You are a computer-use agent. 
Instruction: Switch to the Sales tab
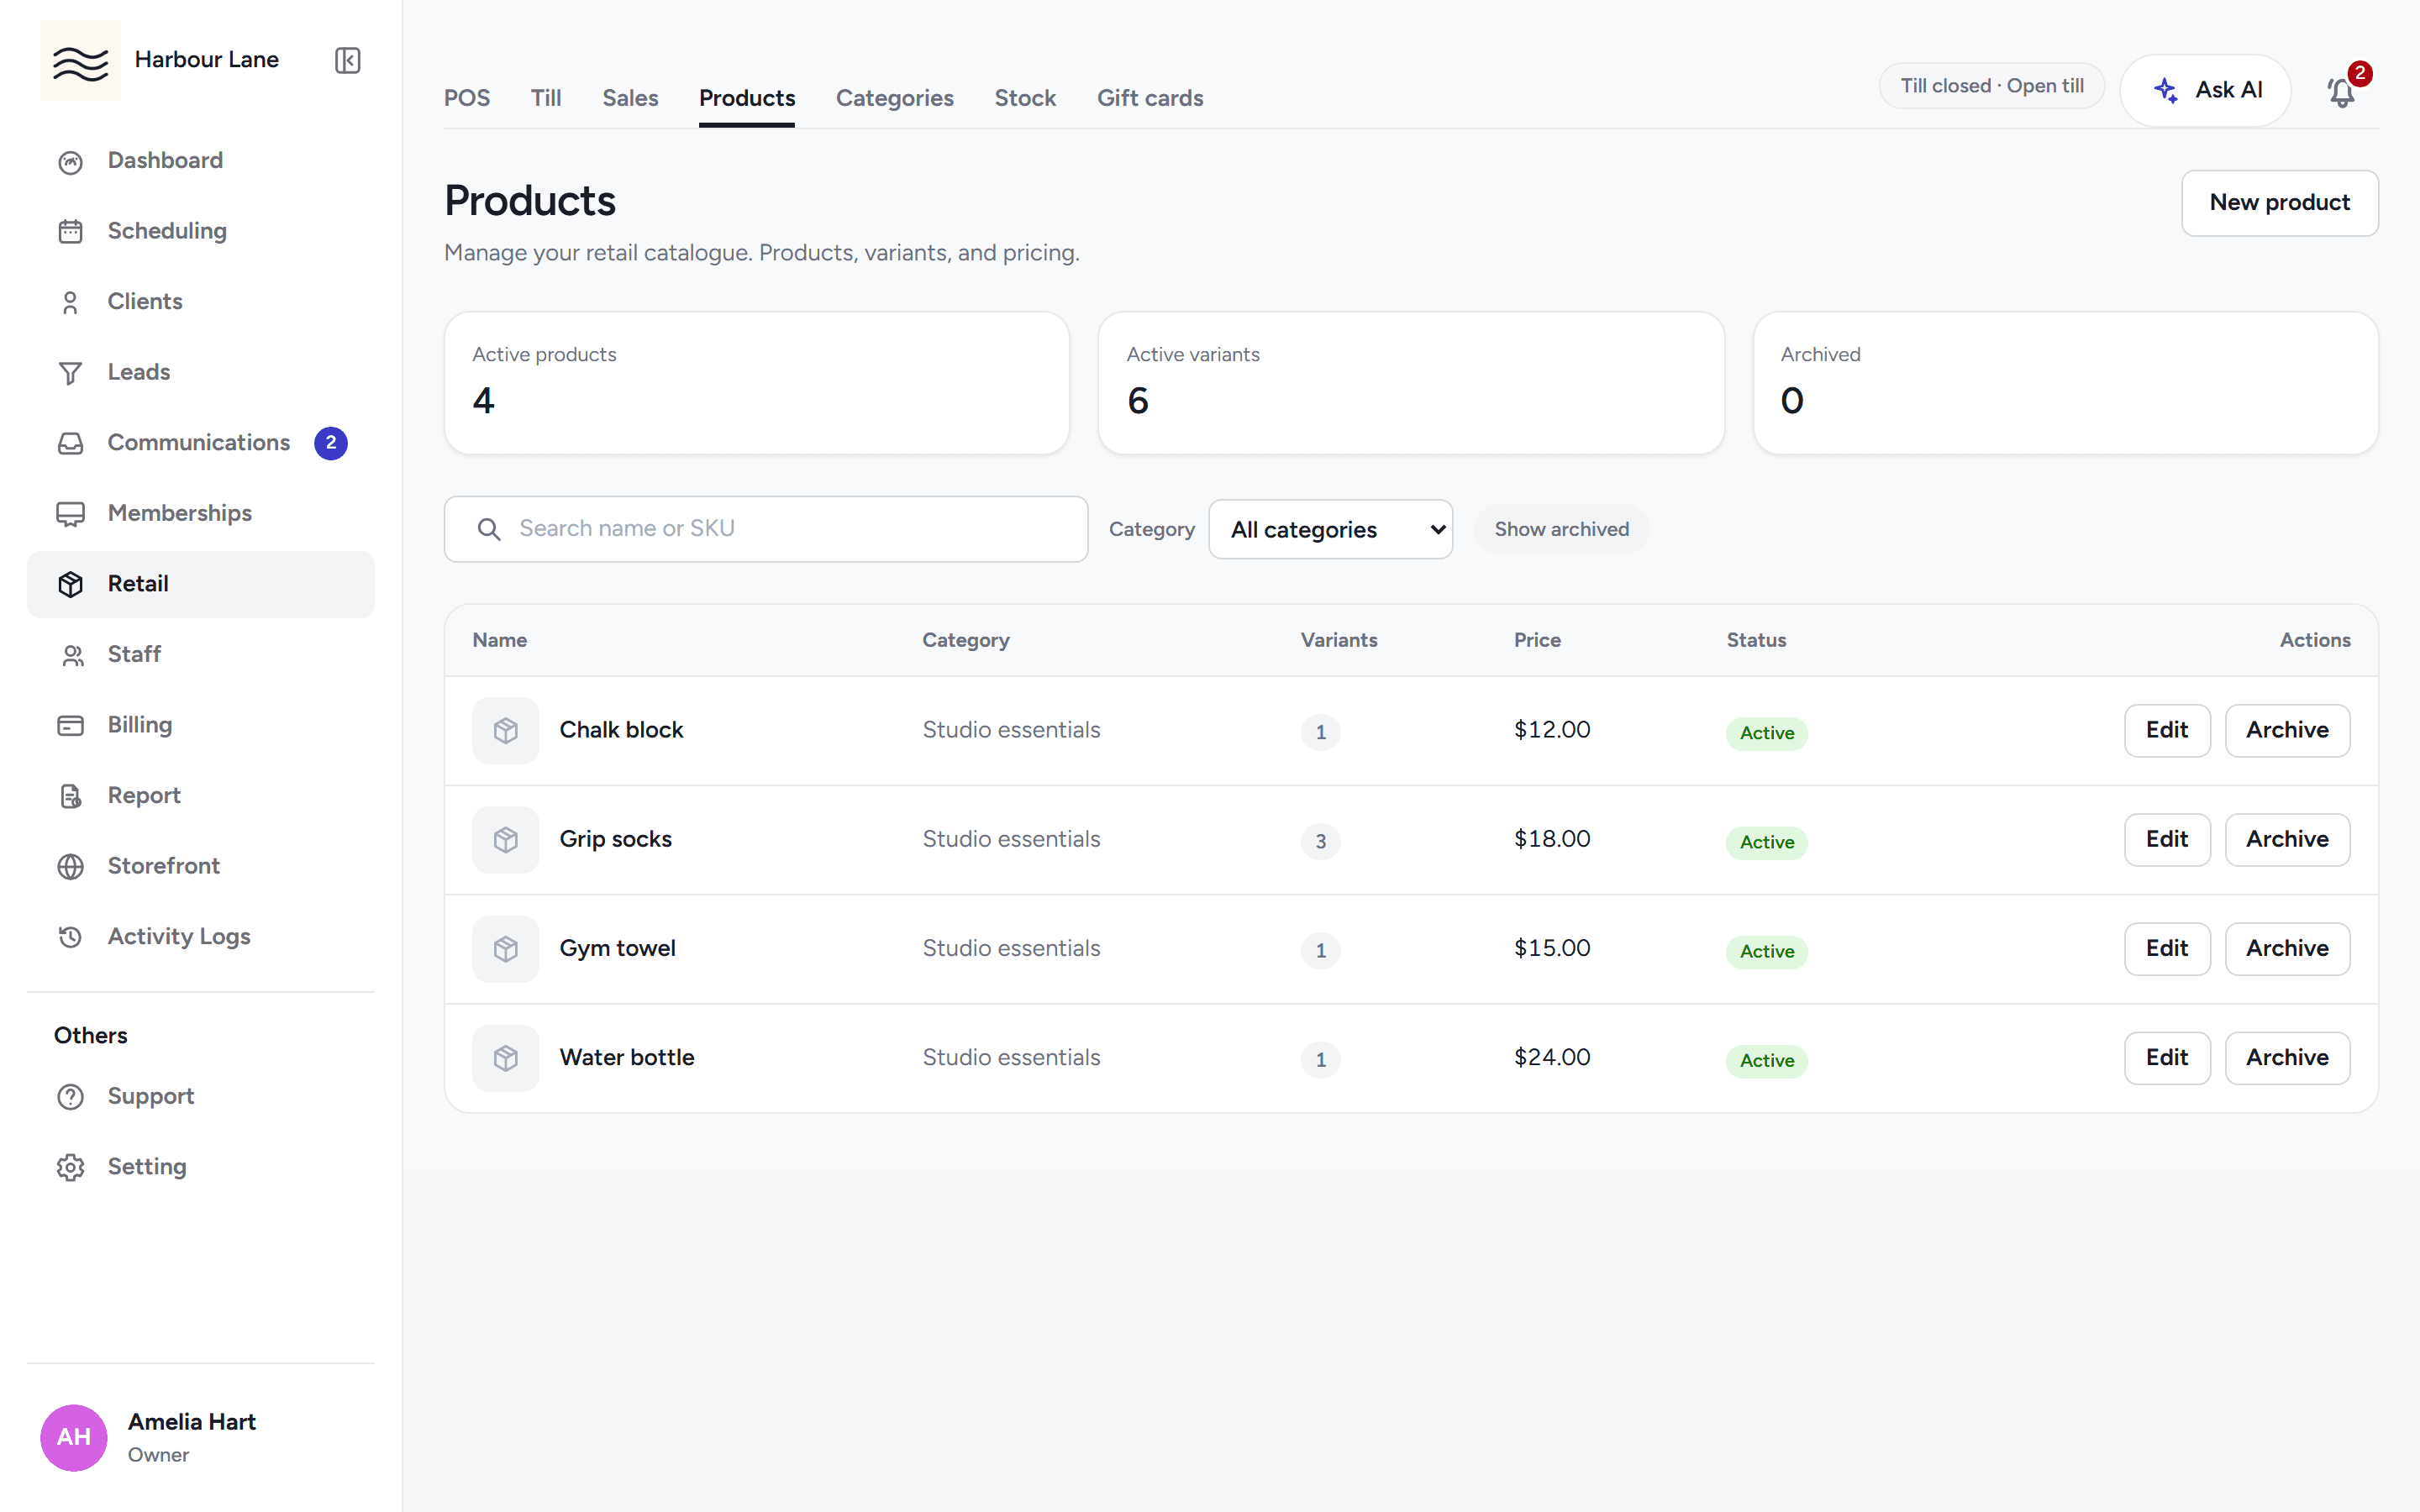630,98
